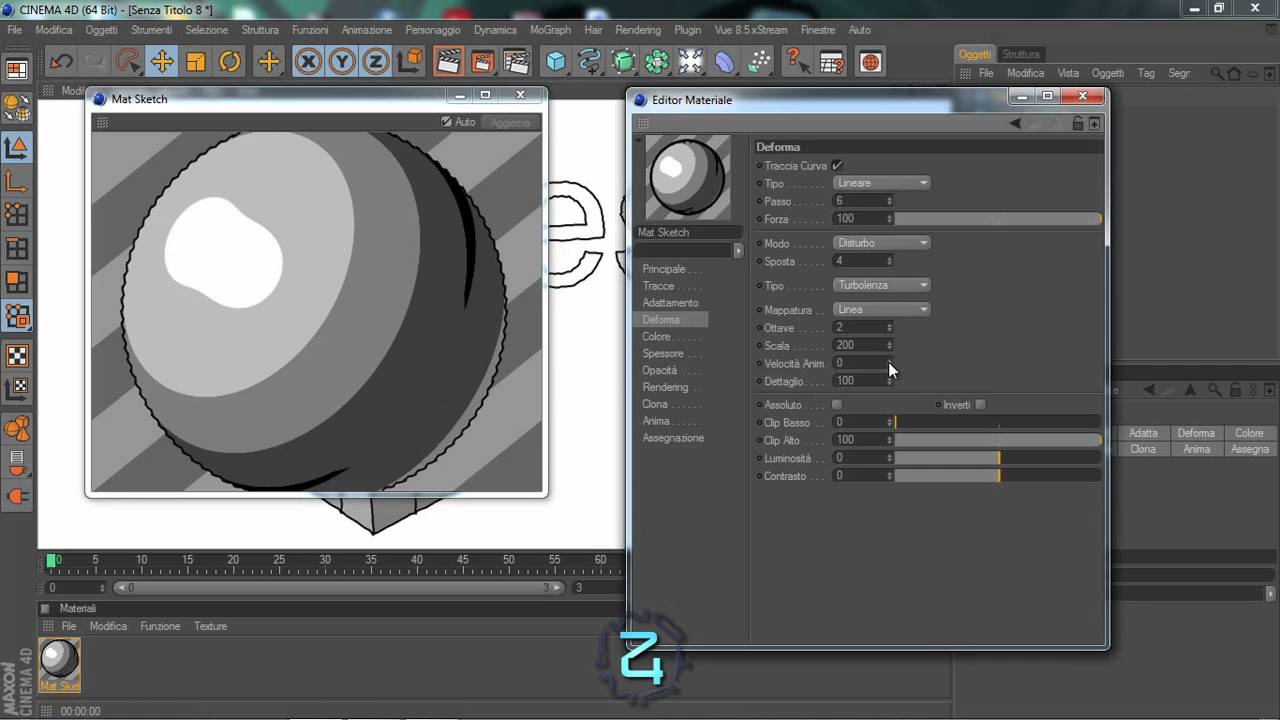Click the Undo icon in the toolbar
This screenshot has width=1280, height=720.
(60, 62)
